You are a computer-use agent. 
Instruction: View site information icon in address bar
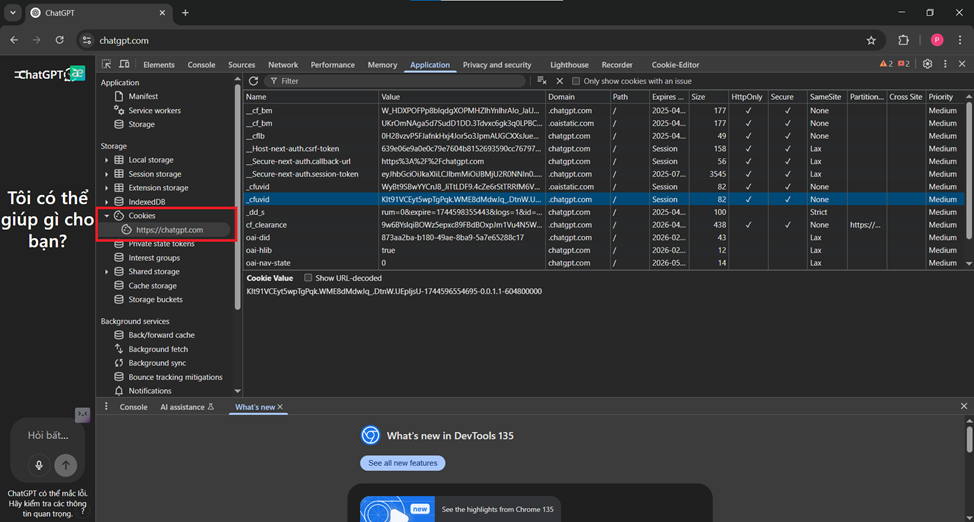click(x=87, y=40)
